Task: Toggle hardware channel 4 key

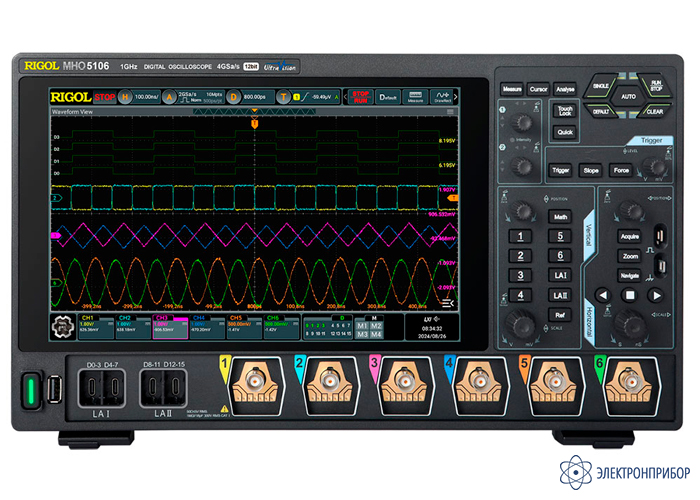Action: point(520,295)
